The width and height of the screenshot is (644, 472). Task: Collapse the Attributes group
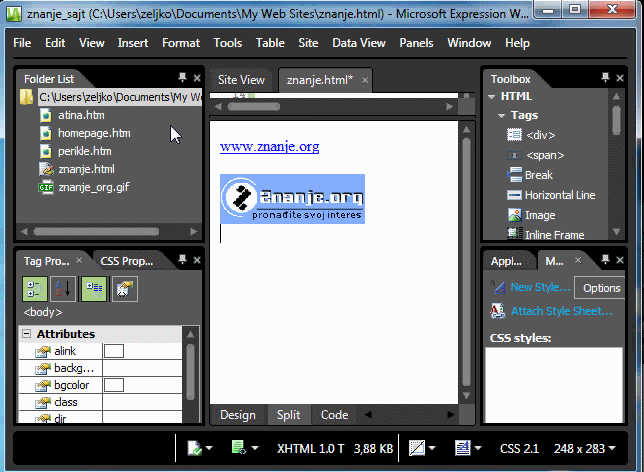pyautogui.click(x=27, y=334)
